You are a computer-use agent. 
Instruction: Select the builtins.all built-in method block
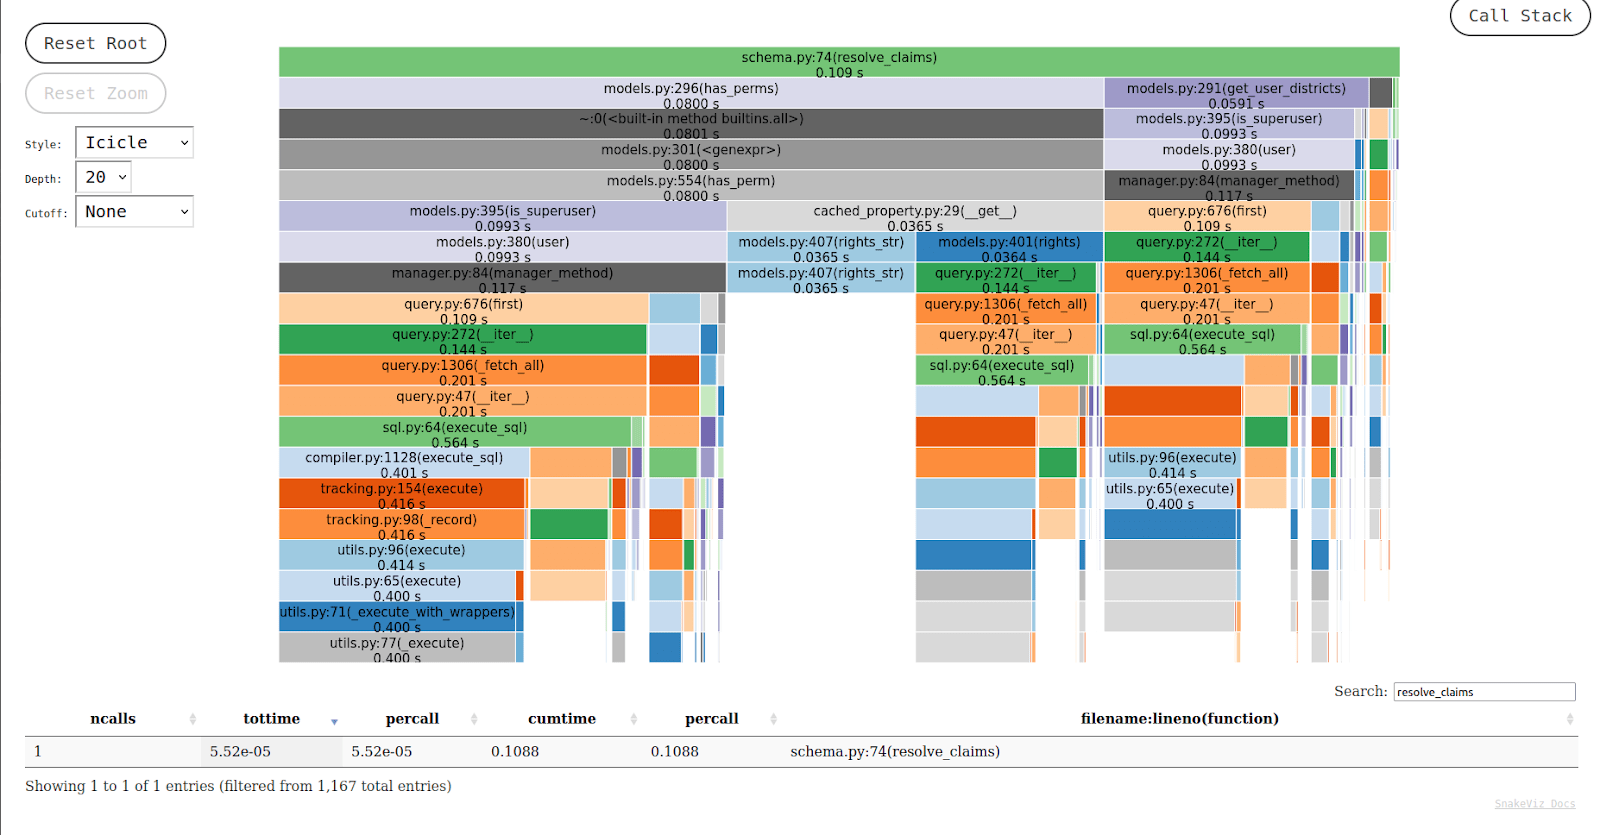[x=691, y=124]
